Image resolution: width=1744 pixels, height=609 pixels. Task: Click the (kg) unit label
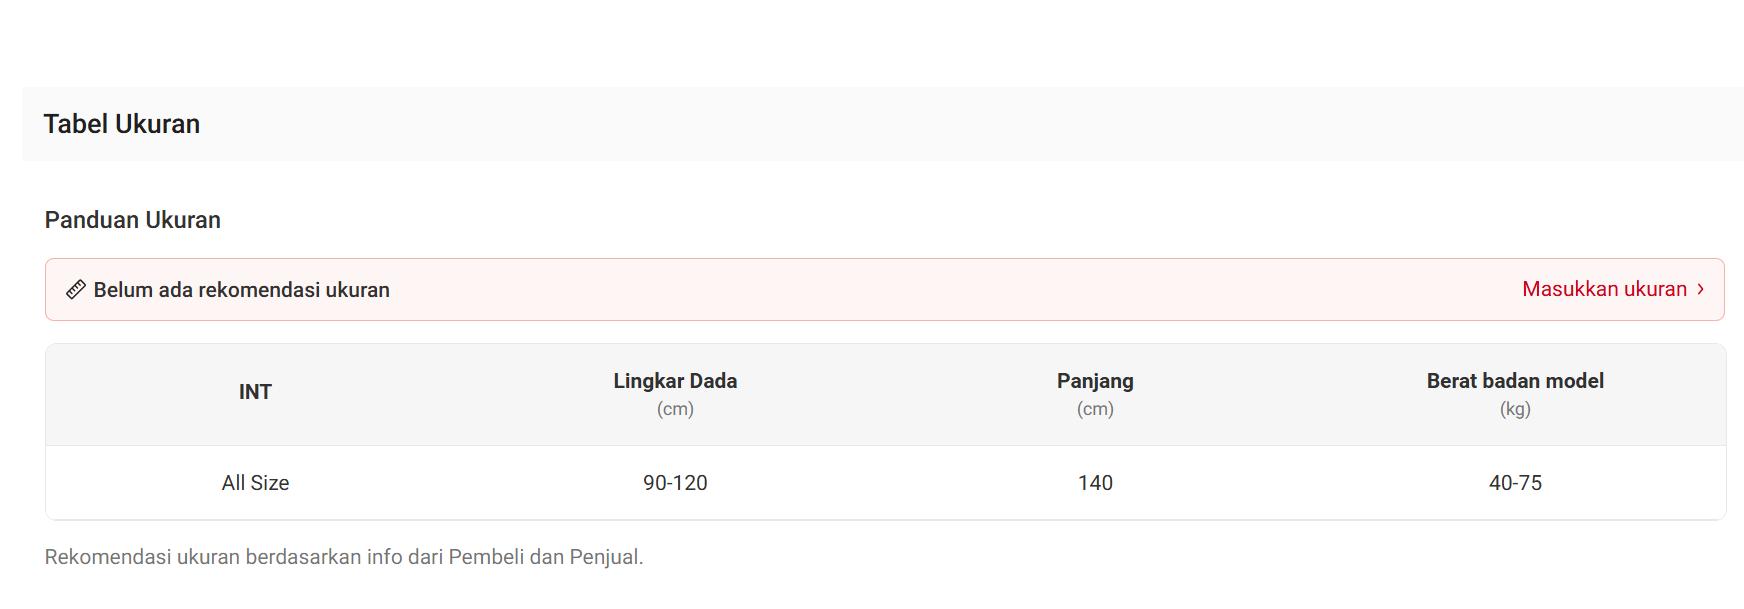pyautogui.click(x=1515, y=409)
